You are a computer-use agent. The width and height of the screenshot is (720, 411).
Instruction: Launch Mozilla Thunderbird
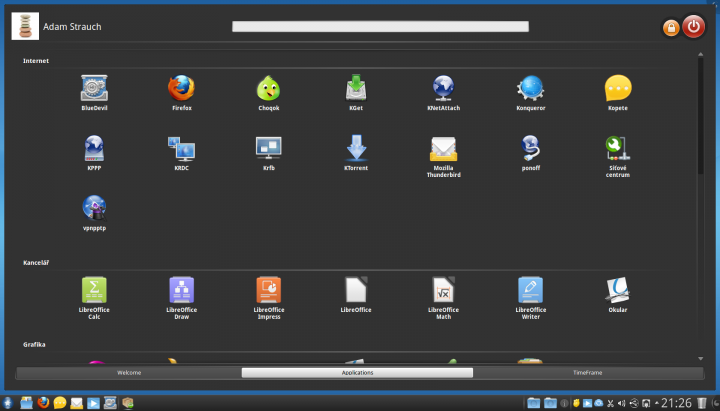pos(443,156)
